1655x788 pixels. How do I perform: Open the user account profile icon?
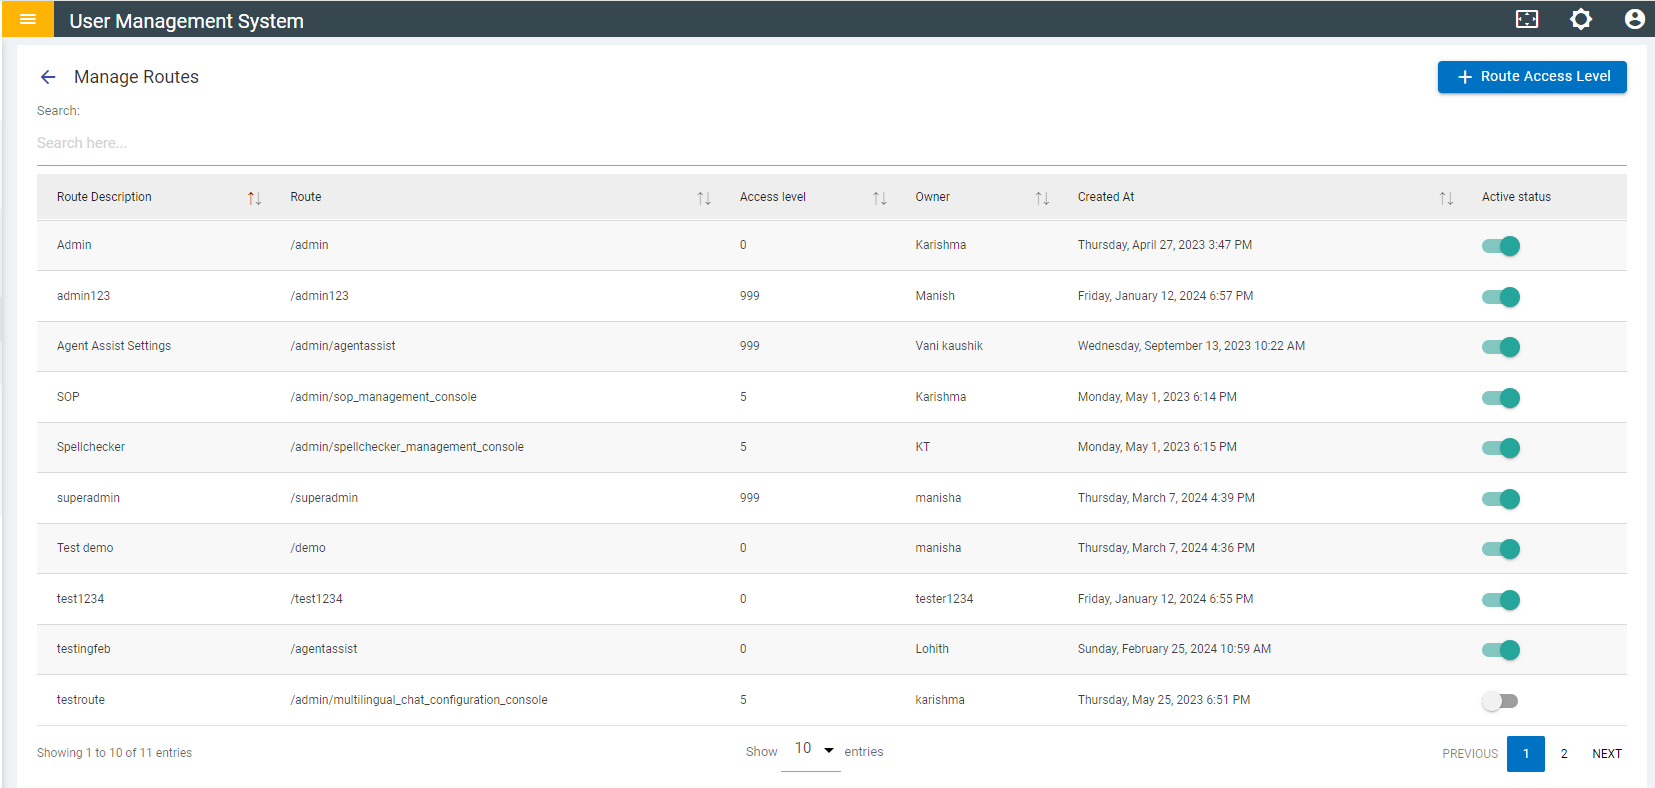click(x=1634, y=19)
